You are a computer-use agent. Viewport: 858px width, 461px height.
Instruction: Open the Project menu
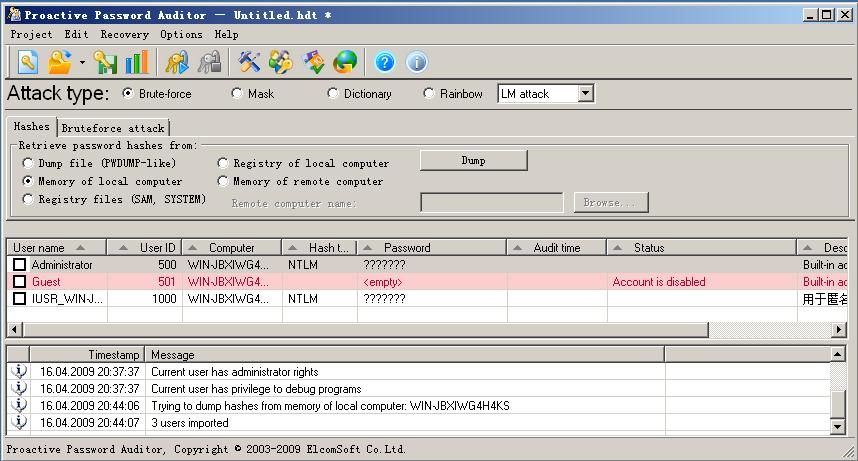pos(31,34)
